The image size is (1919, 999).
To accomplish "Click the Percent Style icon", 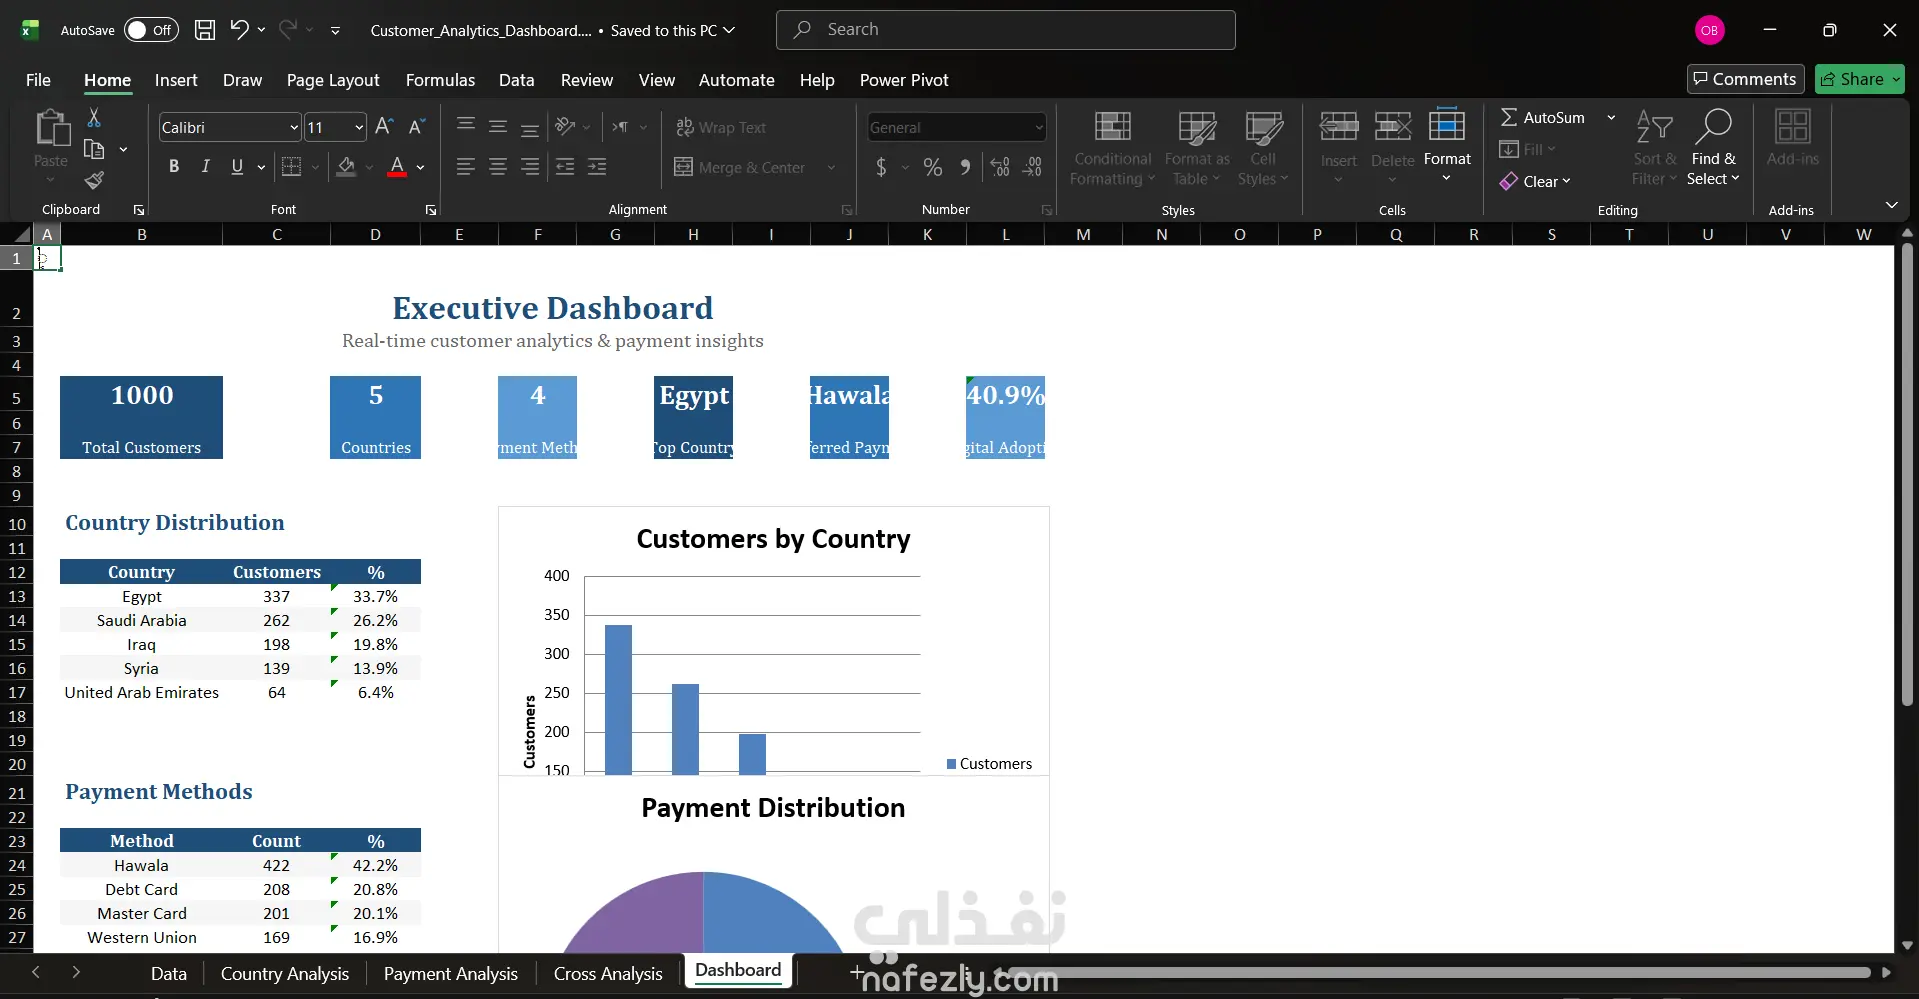I will coord(932,167).
